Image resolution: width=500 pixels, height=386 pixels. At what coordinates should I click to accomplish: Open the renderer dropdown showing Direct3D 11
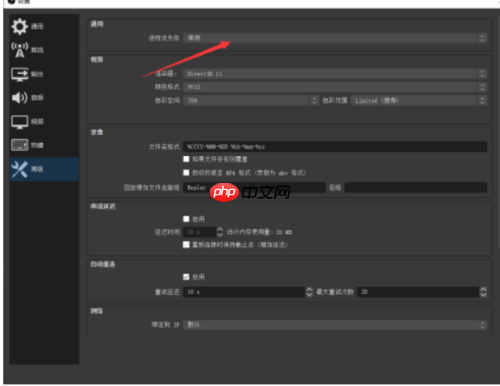(x=335, y=74)
